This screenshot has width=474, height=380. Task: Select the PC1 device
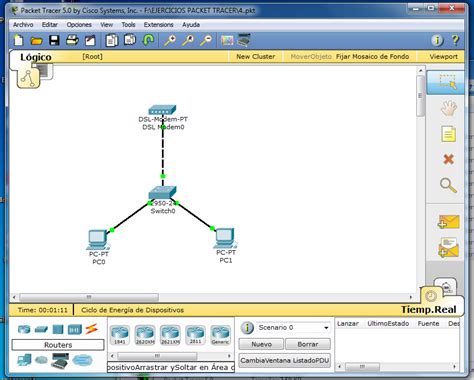(225, 238)
